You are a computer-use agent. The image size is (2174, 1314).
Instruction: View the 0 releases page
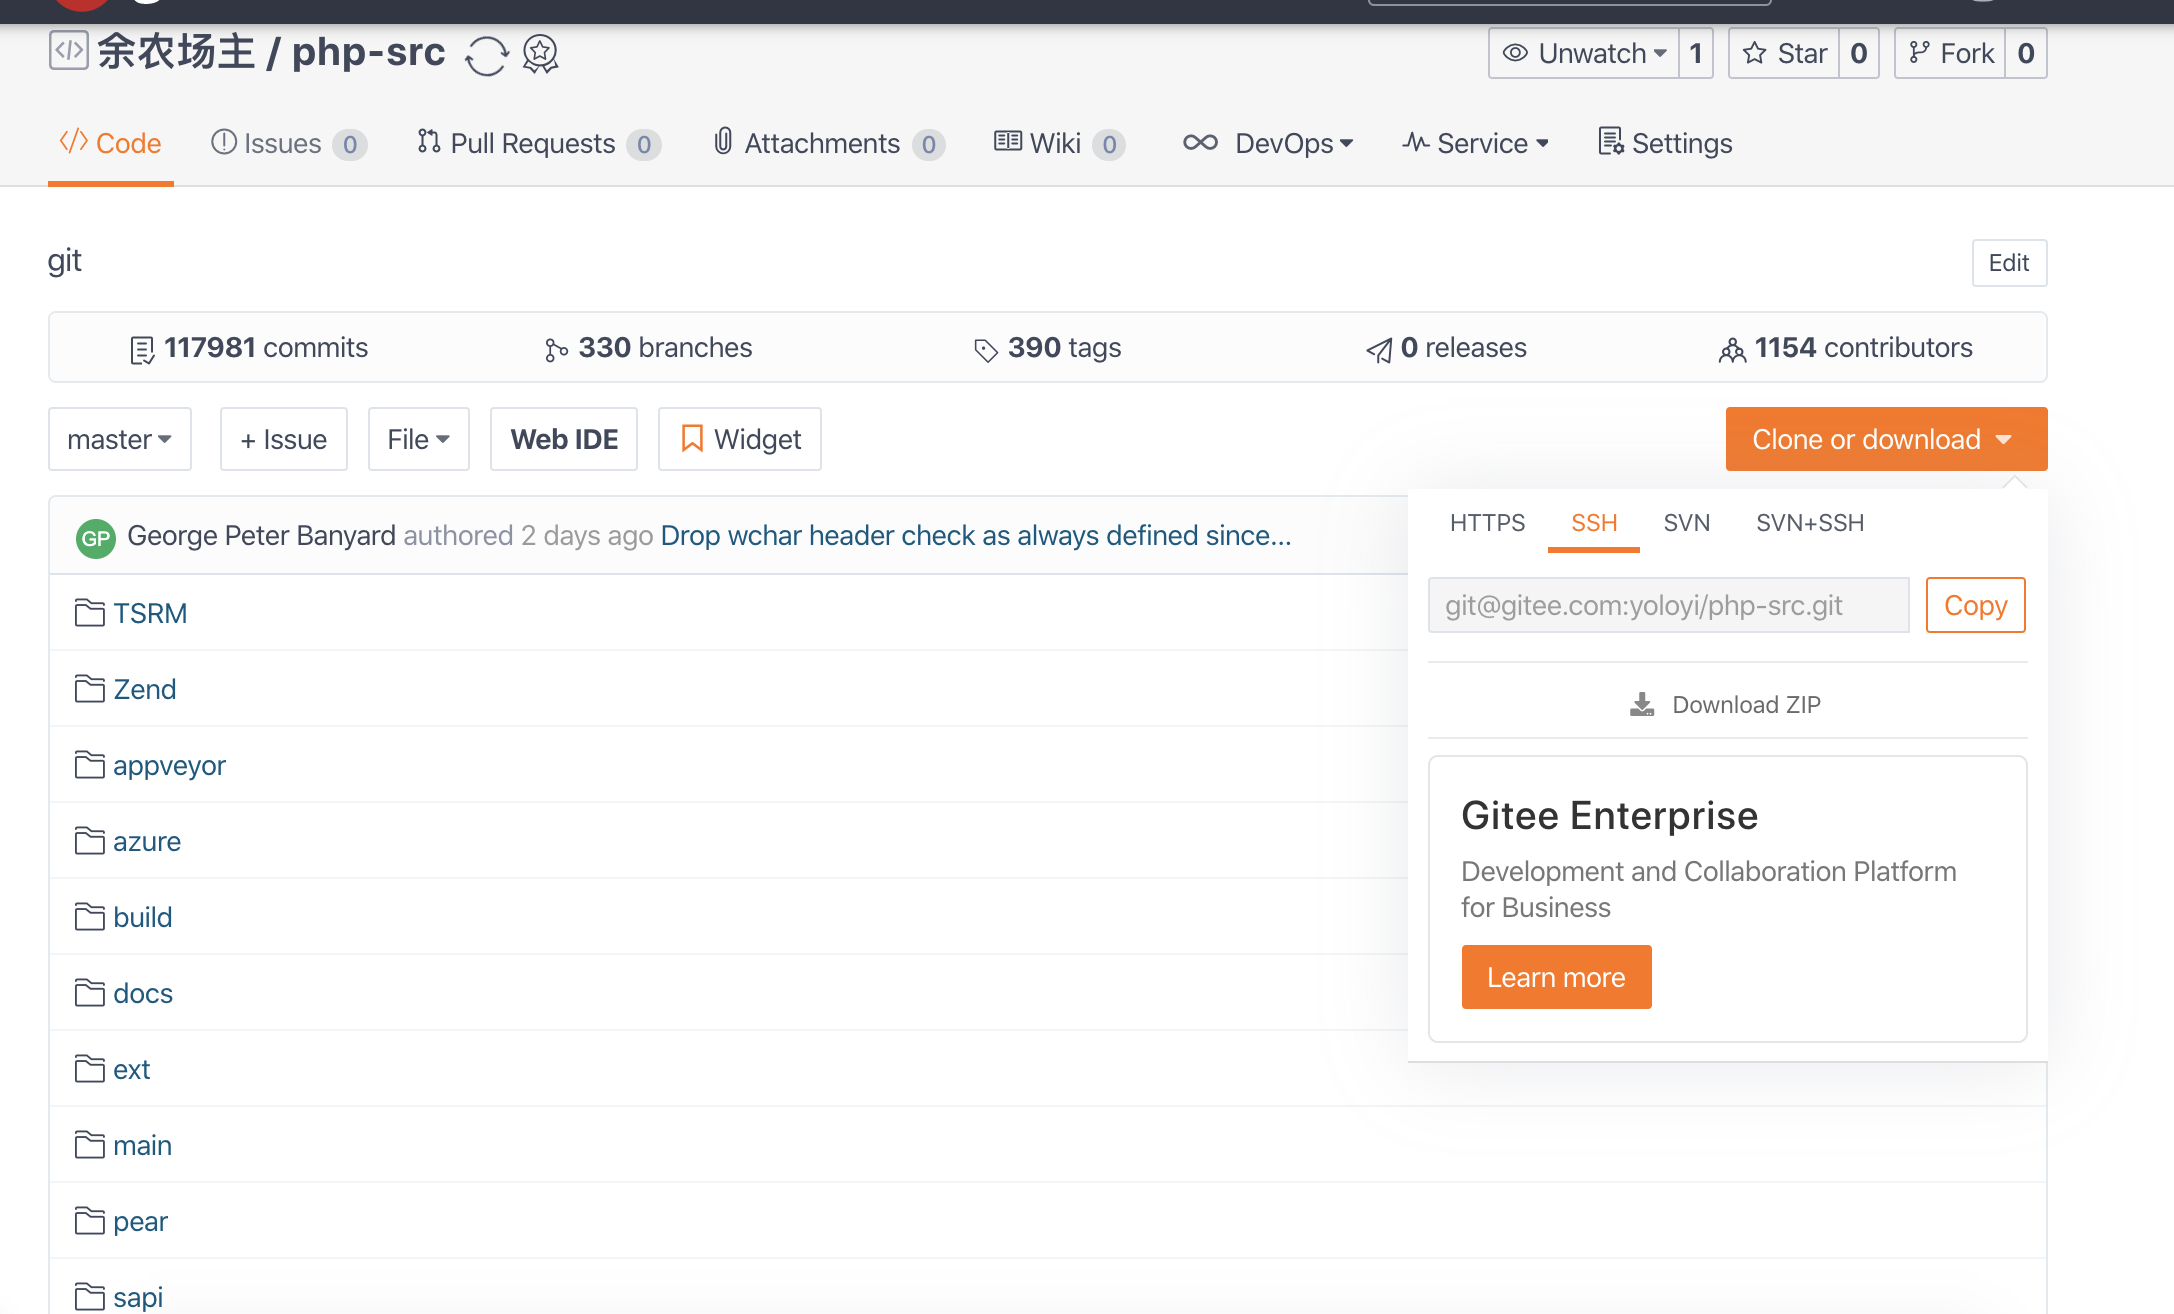point(1447,348)
